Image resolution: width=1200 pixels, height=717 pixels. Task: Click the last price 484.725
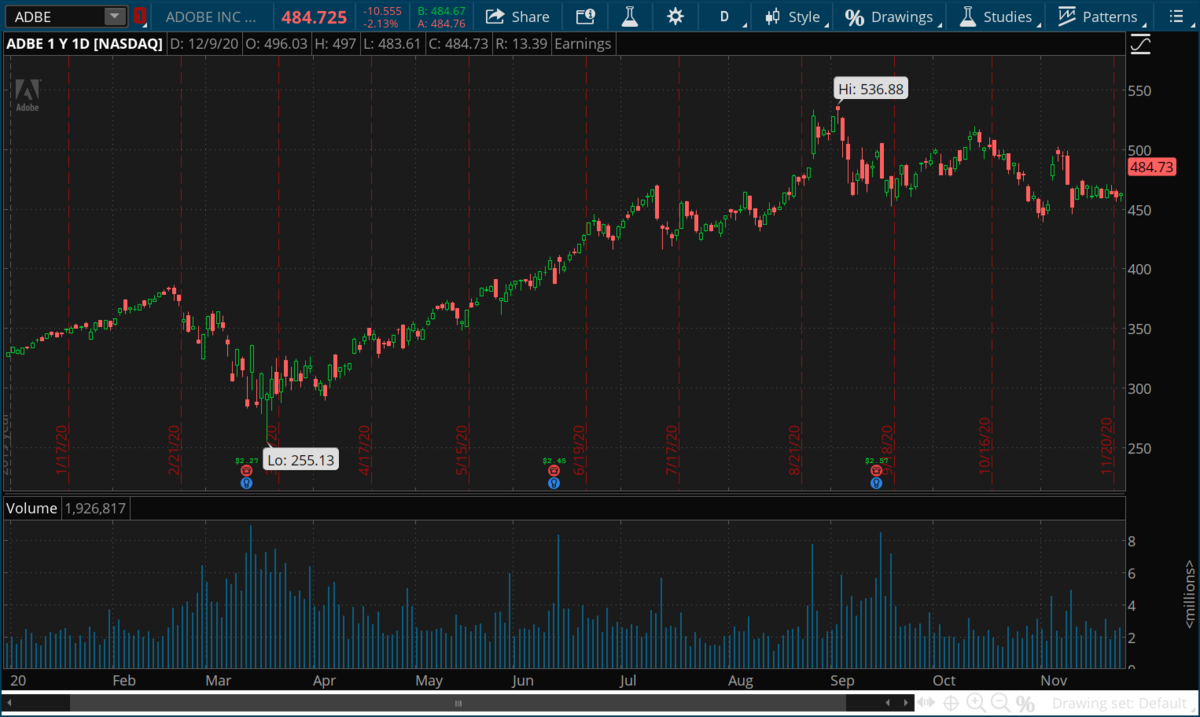point(314,17)
